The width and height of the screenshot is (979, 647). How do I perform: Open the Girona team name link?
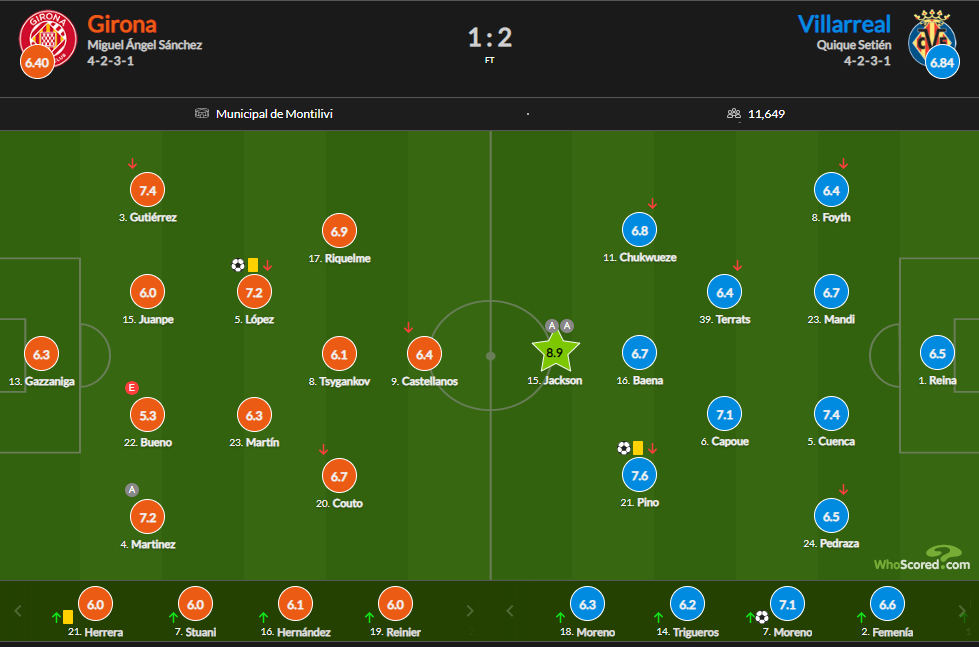tap(122, 24)
